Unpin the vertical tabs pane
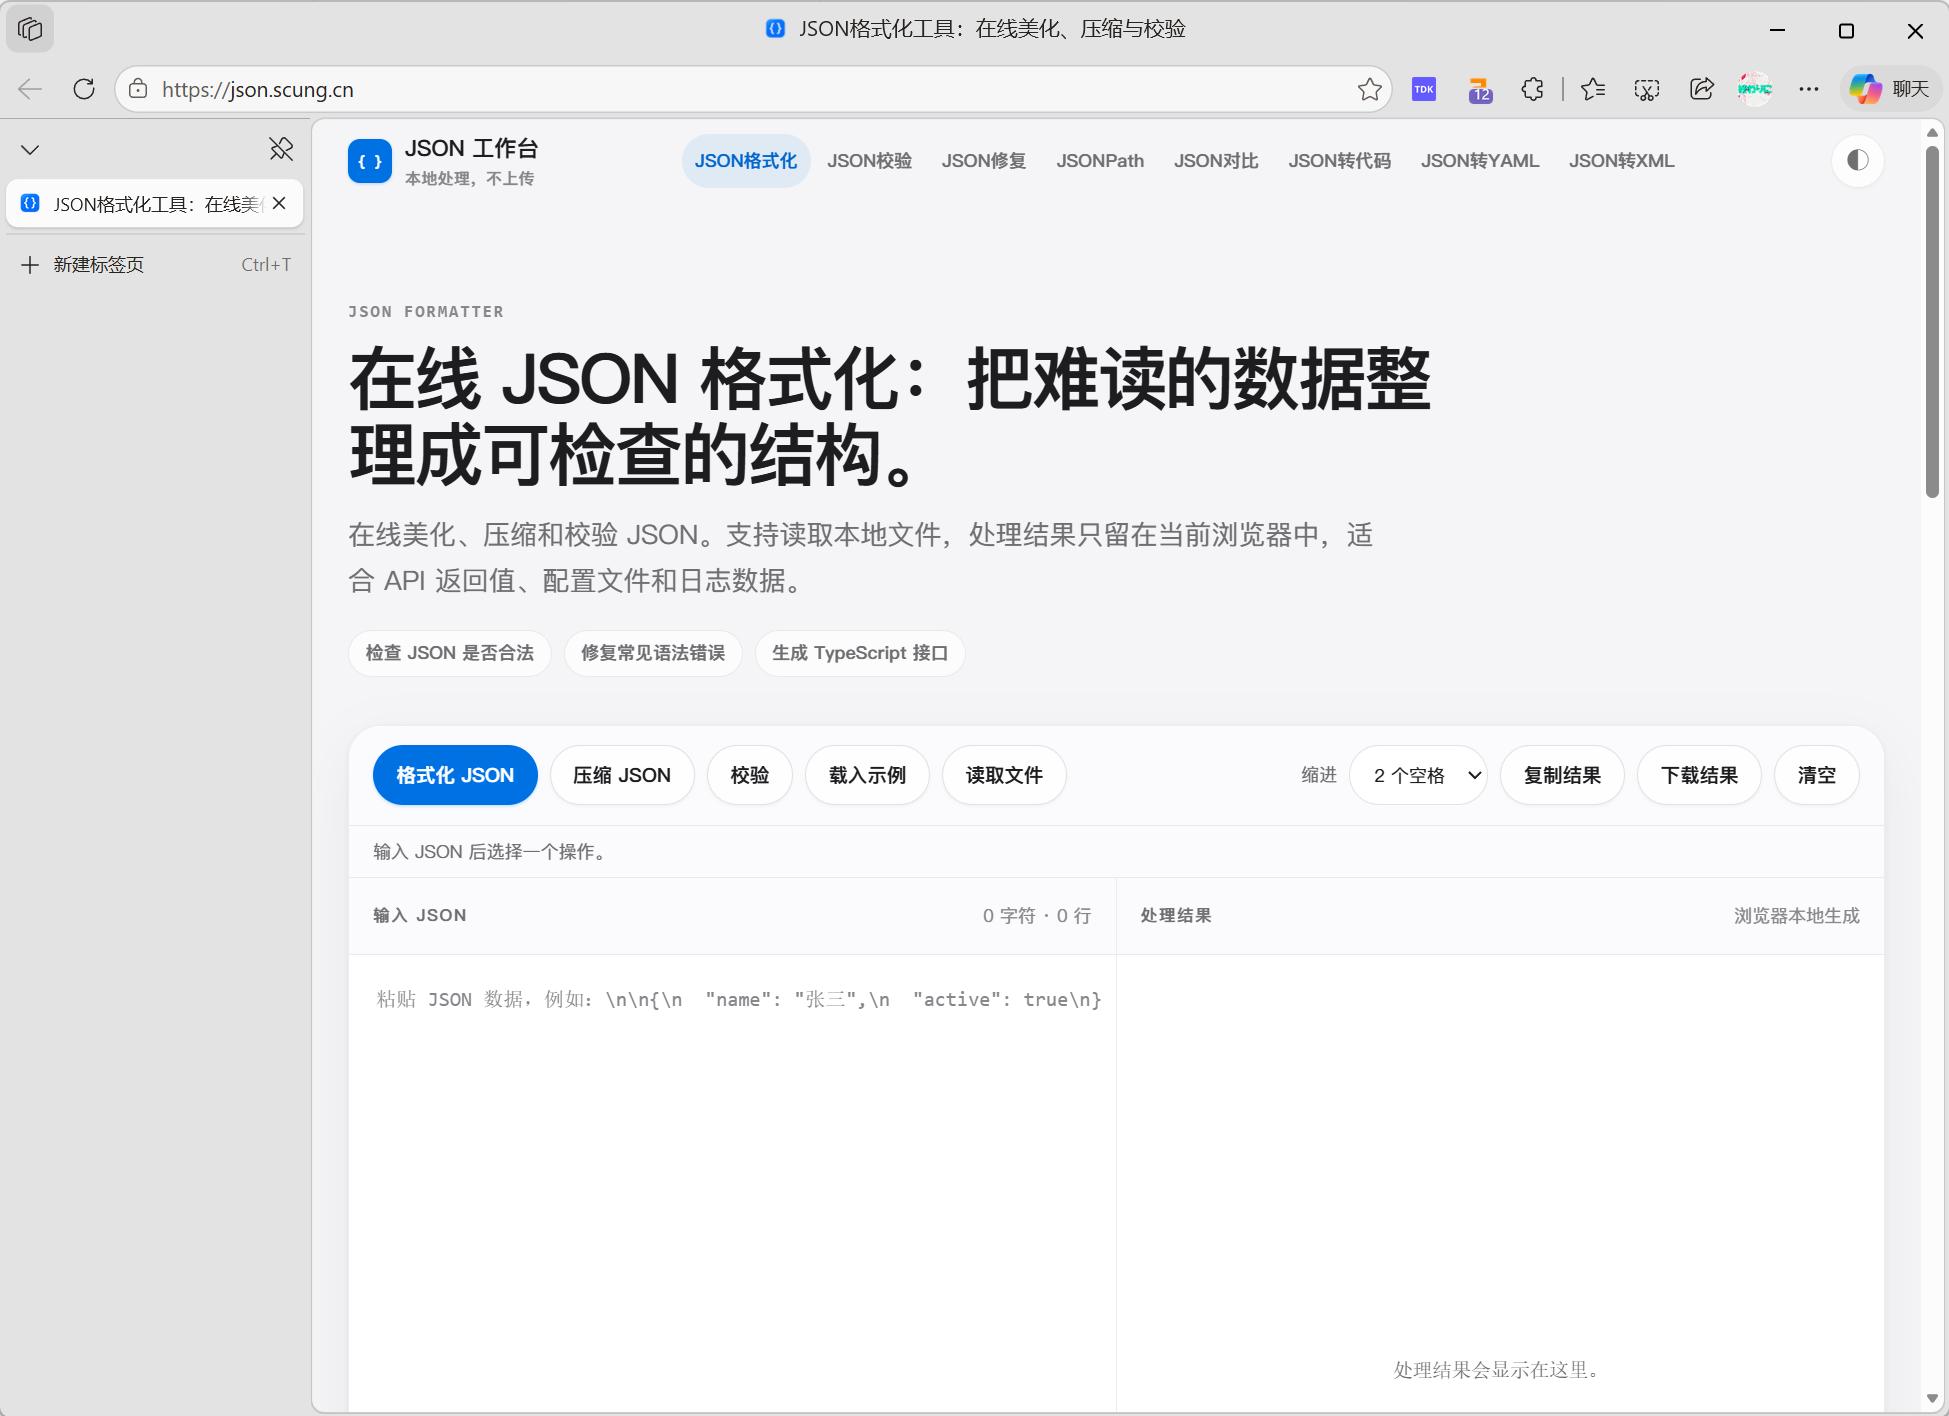This screenshot has height=1416, width=1949. [281, 149]
